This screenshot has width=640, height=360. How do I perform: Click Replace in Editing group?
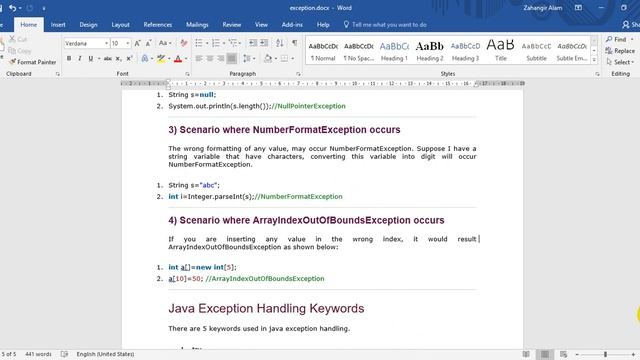pos(620,51)
